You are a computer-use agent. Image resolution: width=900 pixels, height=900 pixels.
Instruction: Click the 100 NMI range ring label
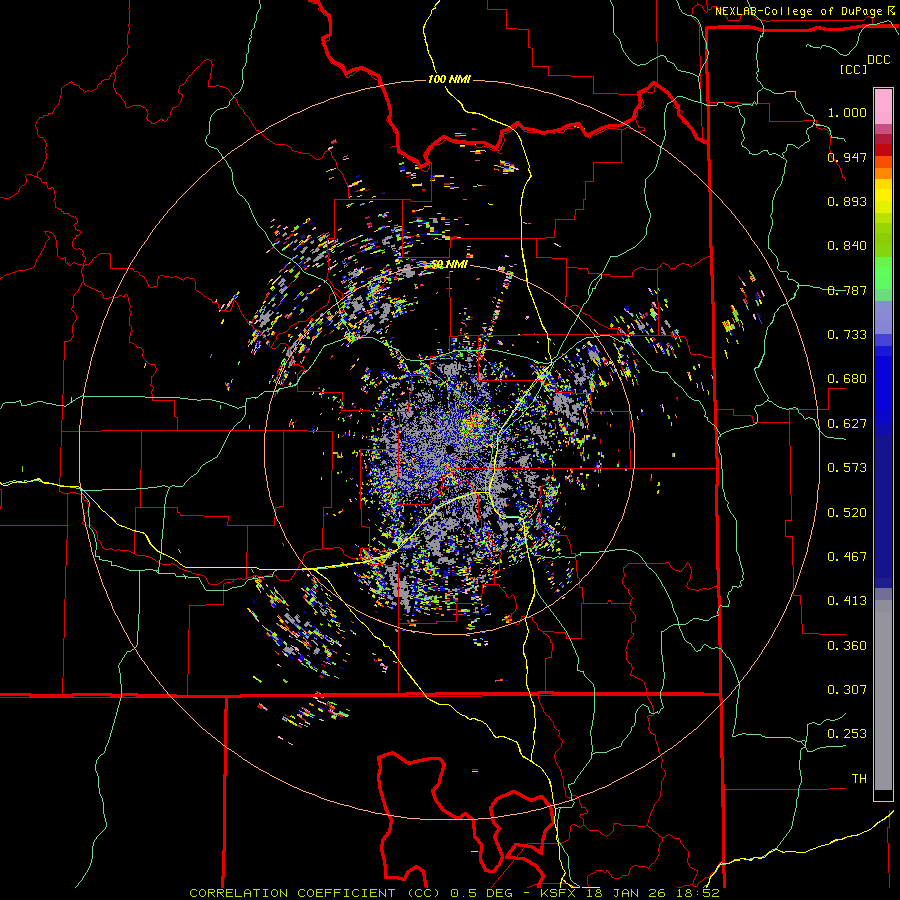coord(449,79)
